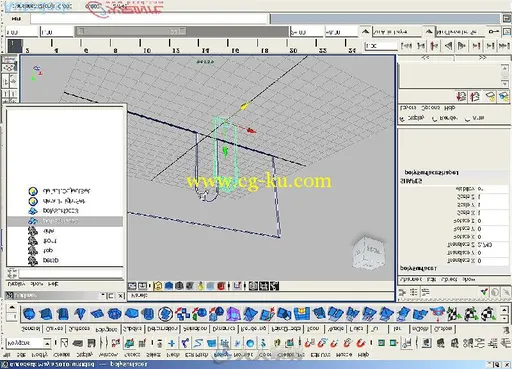Click the save scene icon in status line
The image size is (512, 369).
[x=91, y=343]
